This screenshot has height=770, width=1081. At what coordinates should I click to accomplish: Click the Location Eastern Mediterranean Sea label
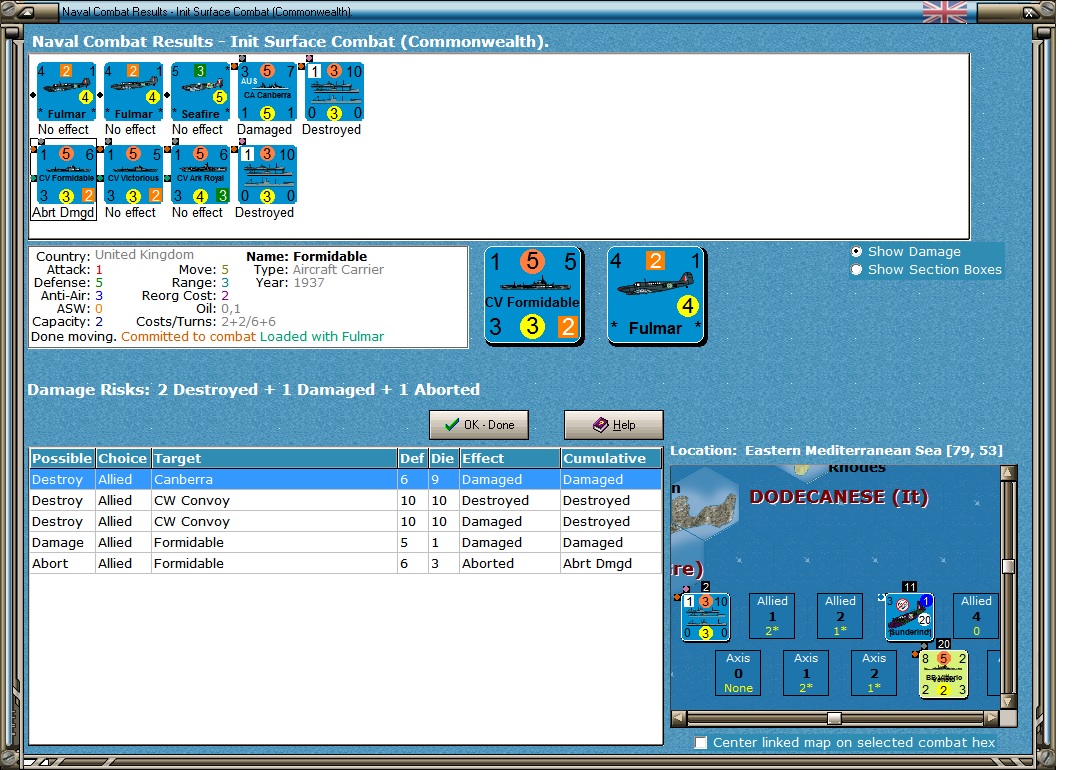pos(836,451)
